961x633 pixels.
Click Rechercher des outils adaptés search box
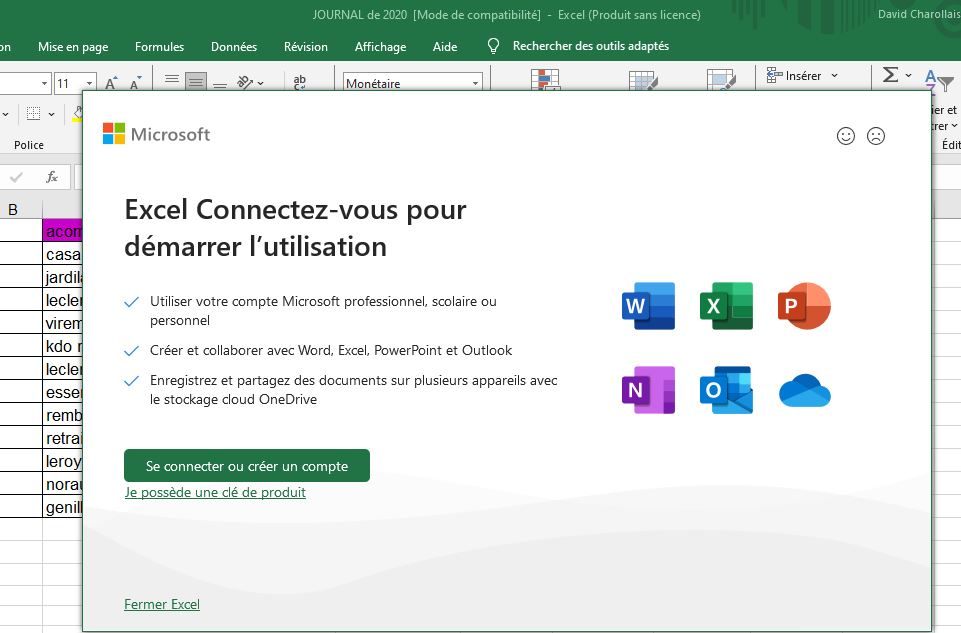tap(591, 46)
